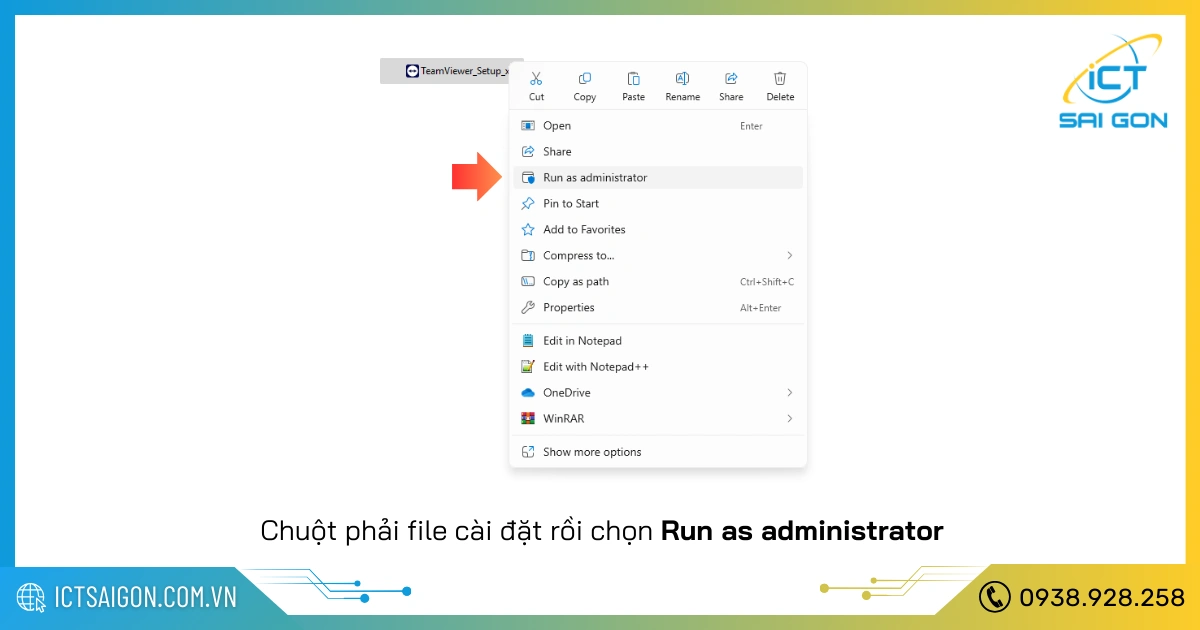Click the phone number 0938.928.258
The image size is (1200, 630).
tap(1101, 598)
